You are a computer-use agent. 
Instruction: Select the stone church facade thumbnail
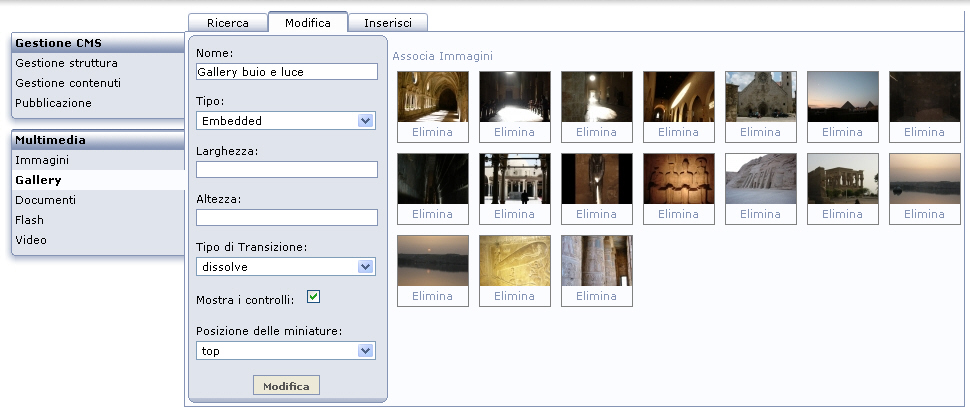point(761,97)
